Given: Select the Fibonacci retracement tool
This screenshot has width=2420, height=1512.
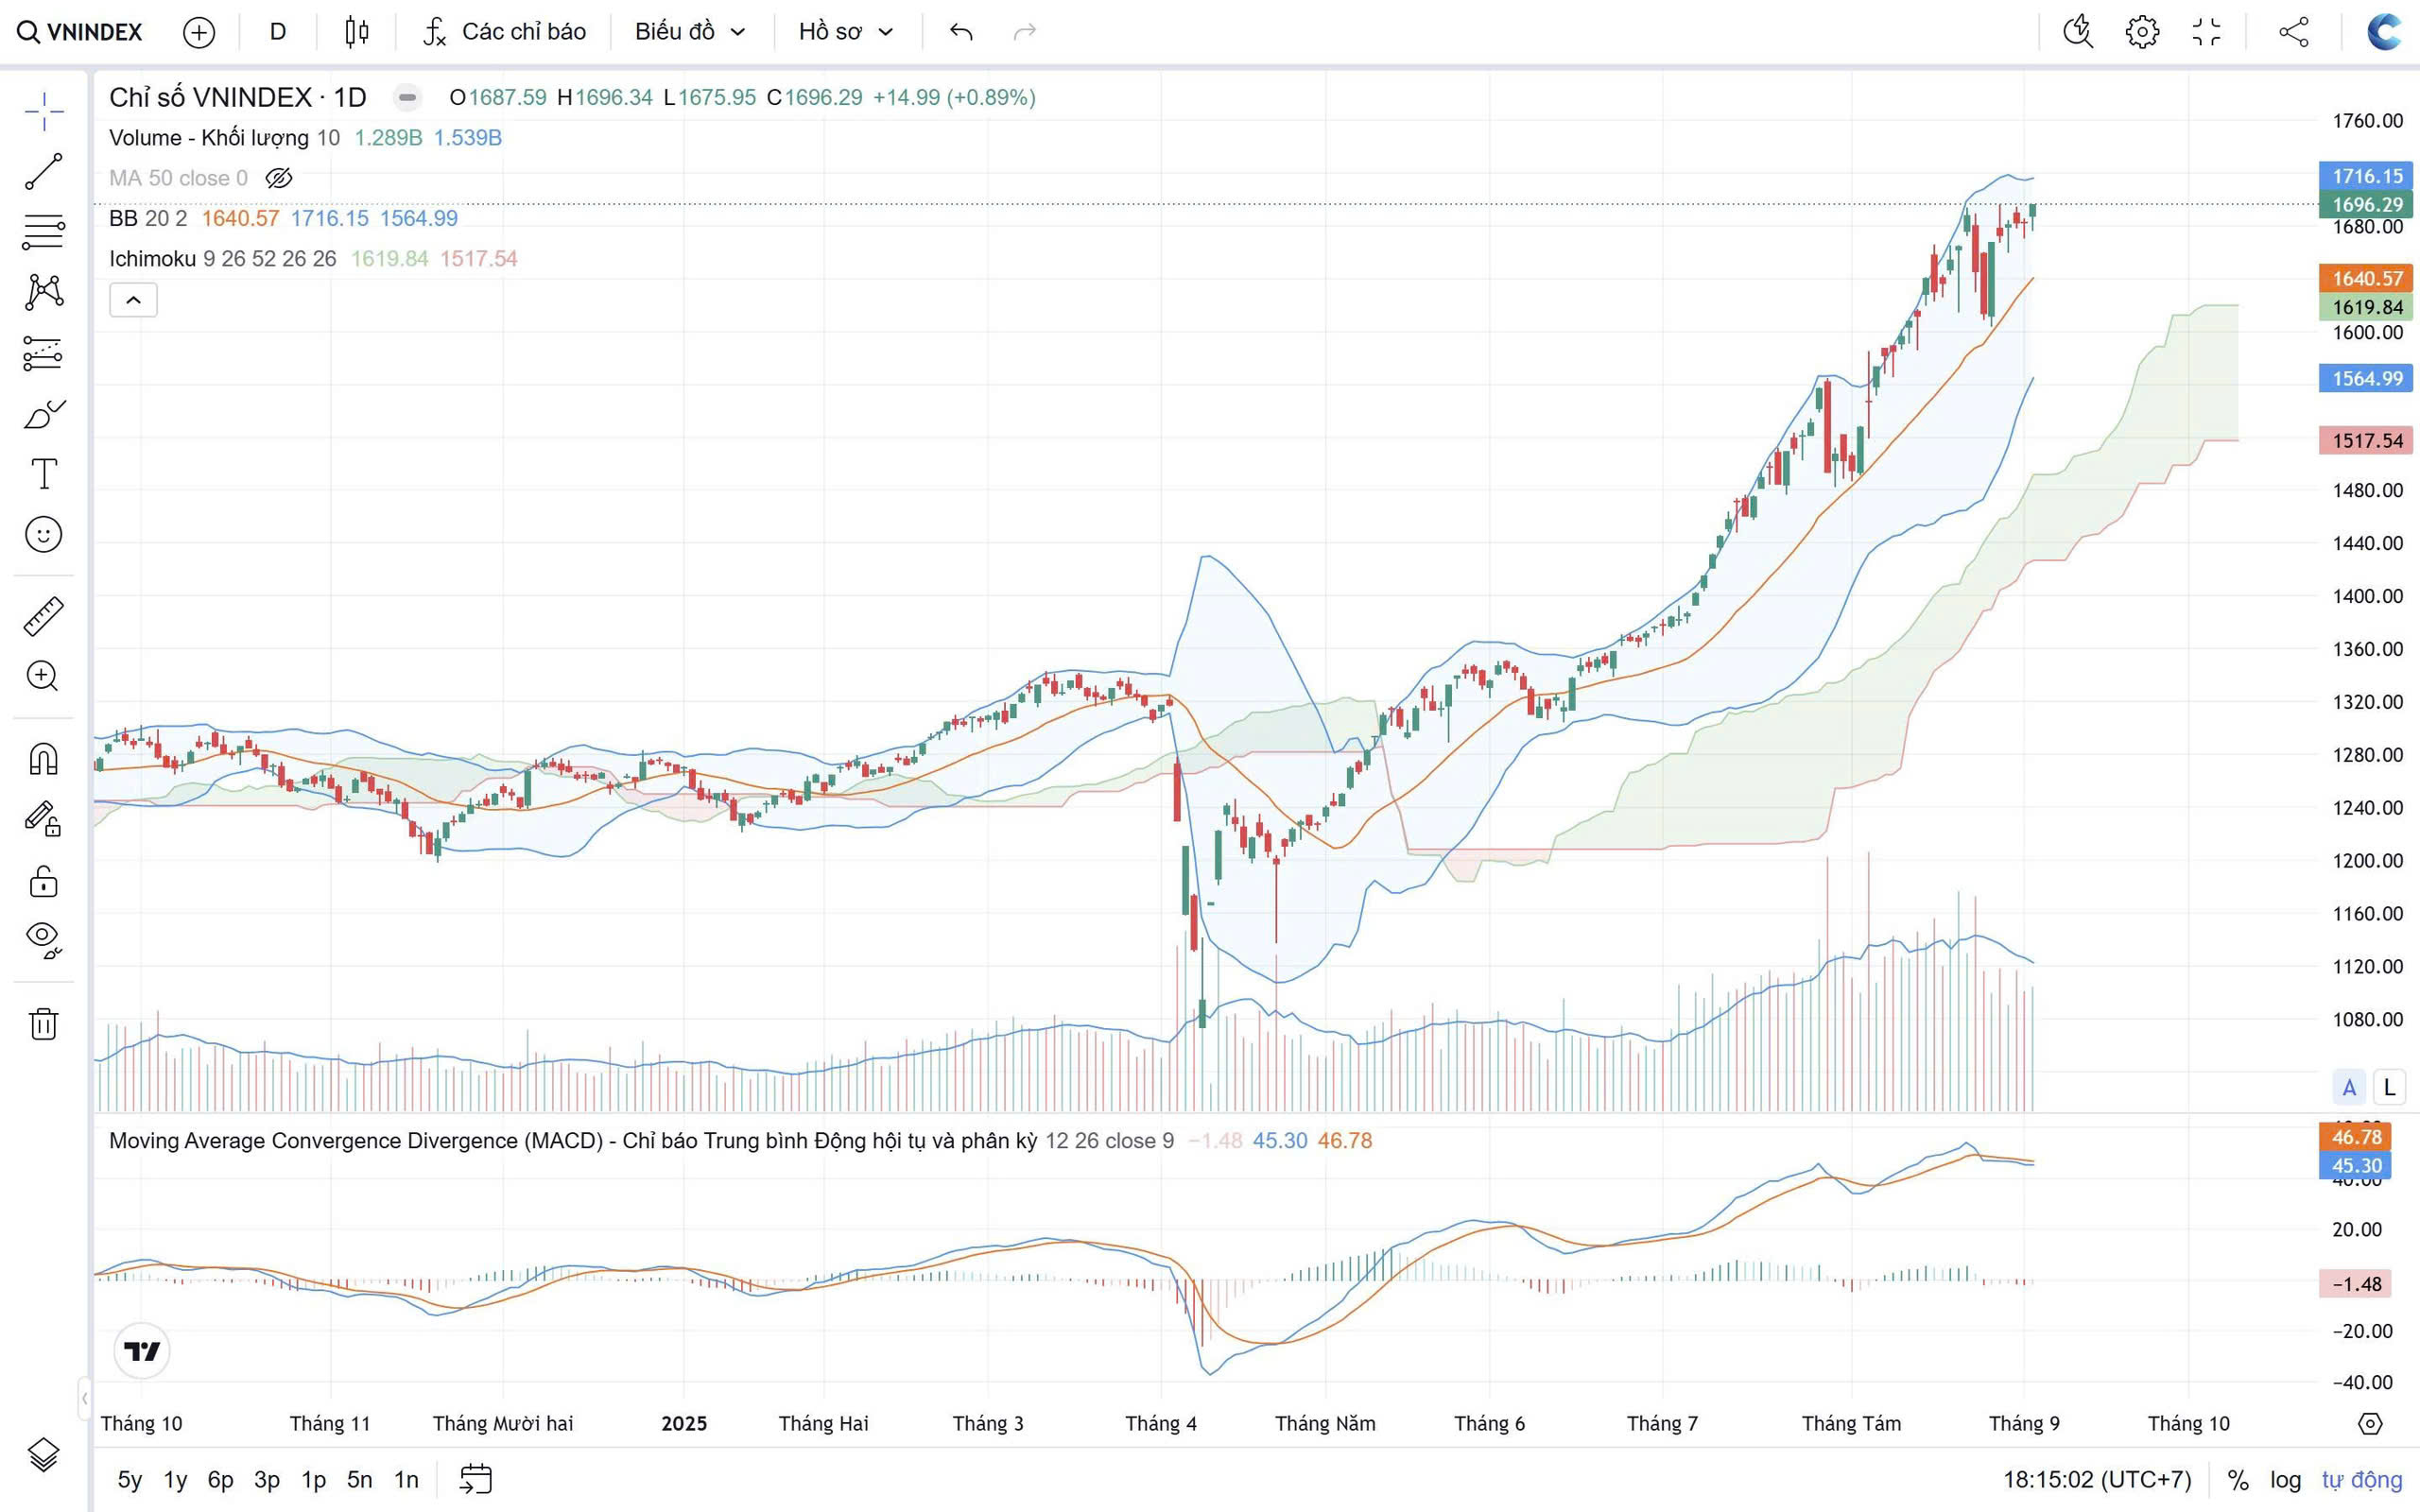Looking at the screenshot, I should pyautogui.click(x=44, y=232).
